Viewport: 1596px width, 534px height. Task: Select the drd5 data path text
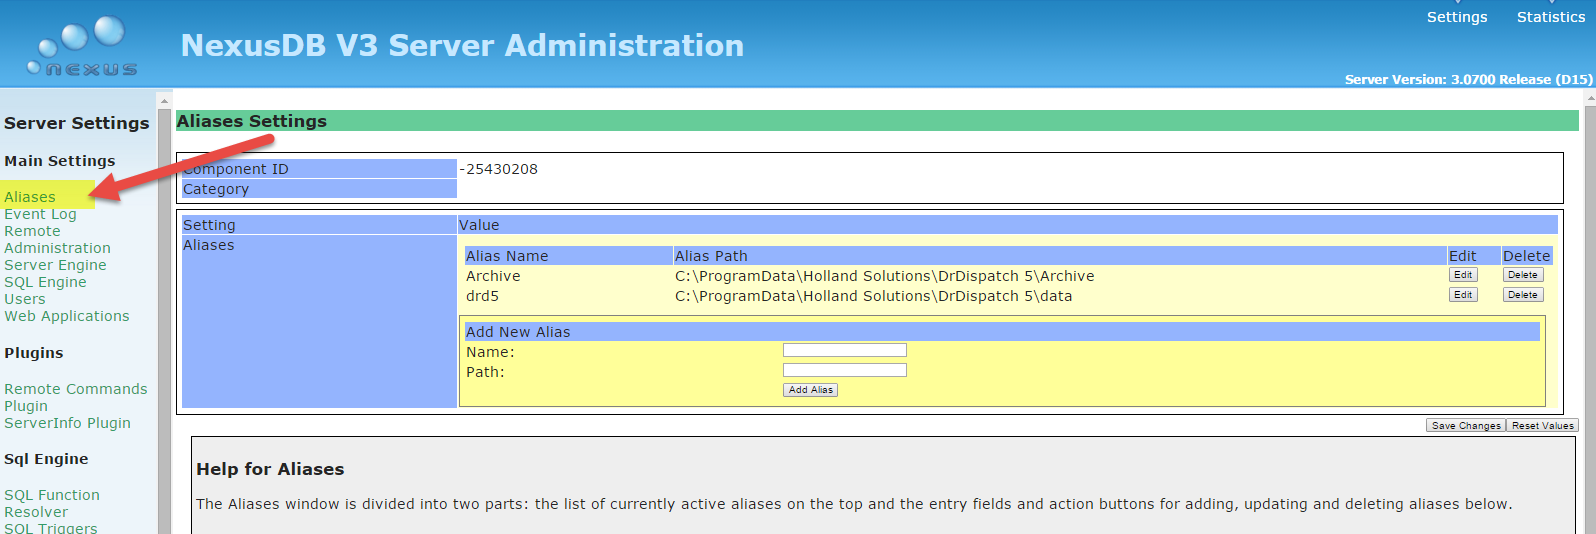pyautogui.click(x=873, y=296)
